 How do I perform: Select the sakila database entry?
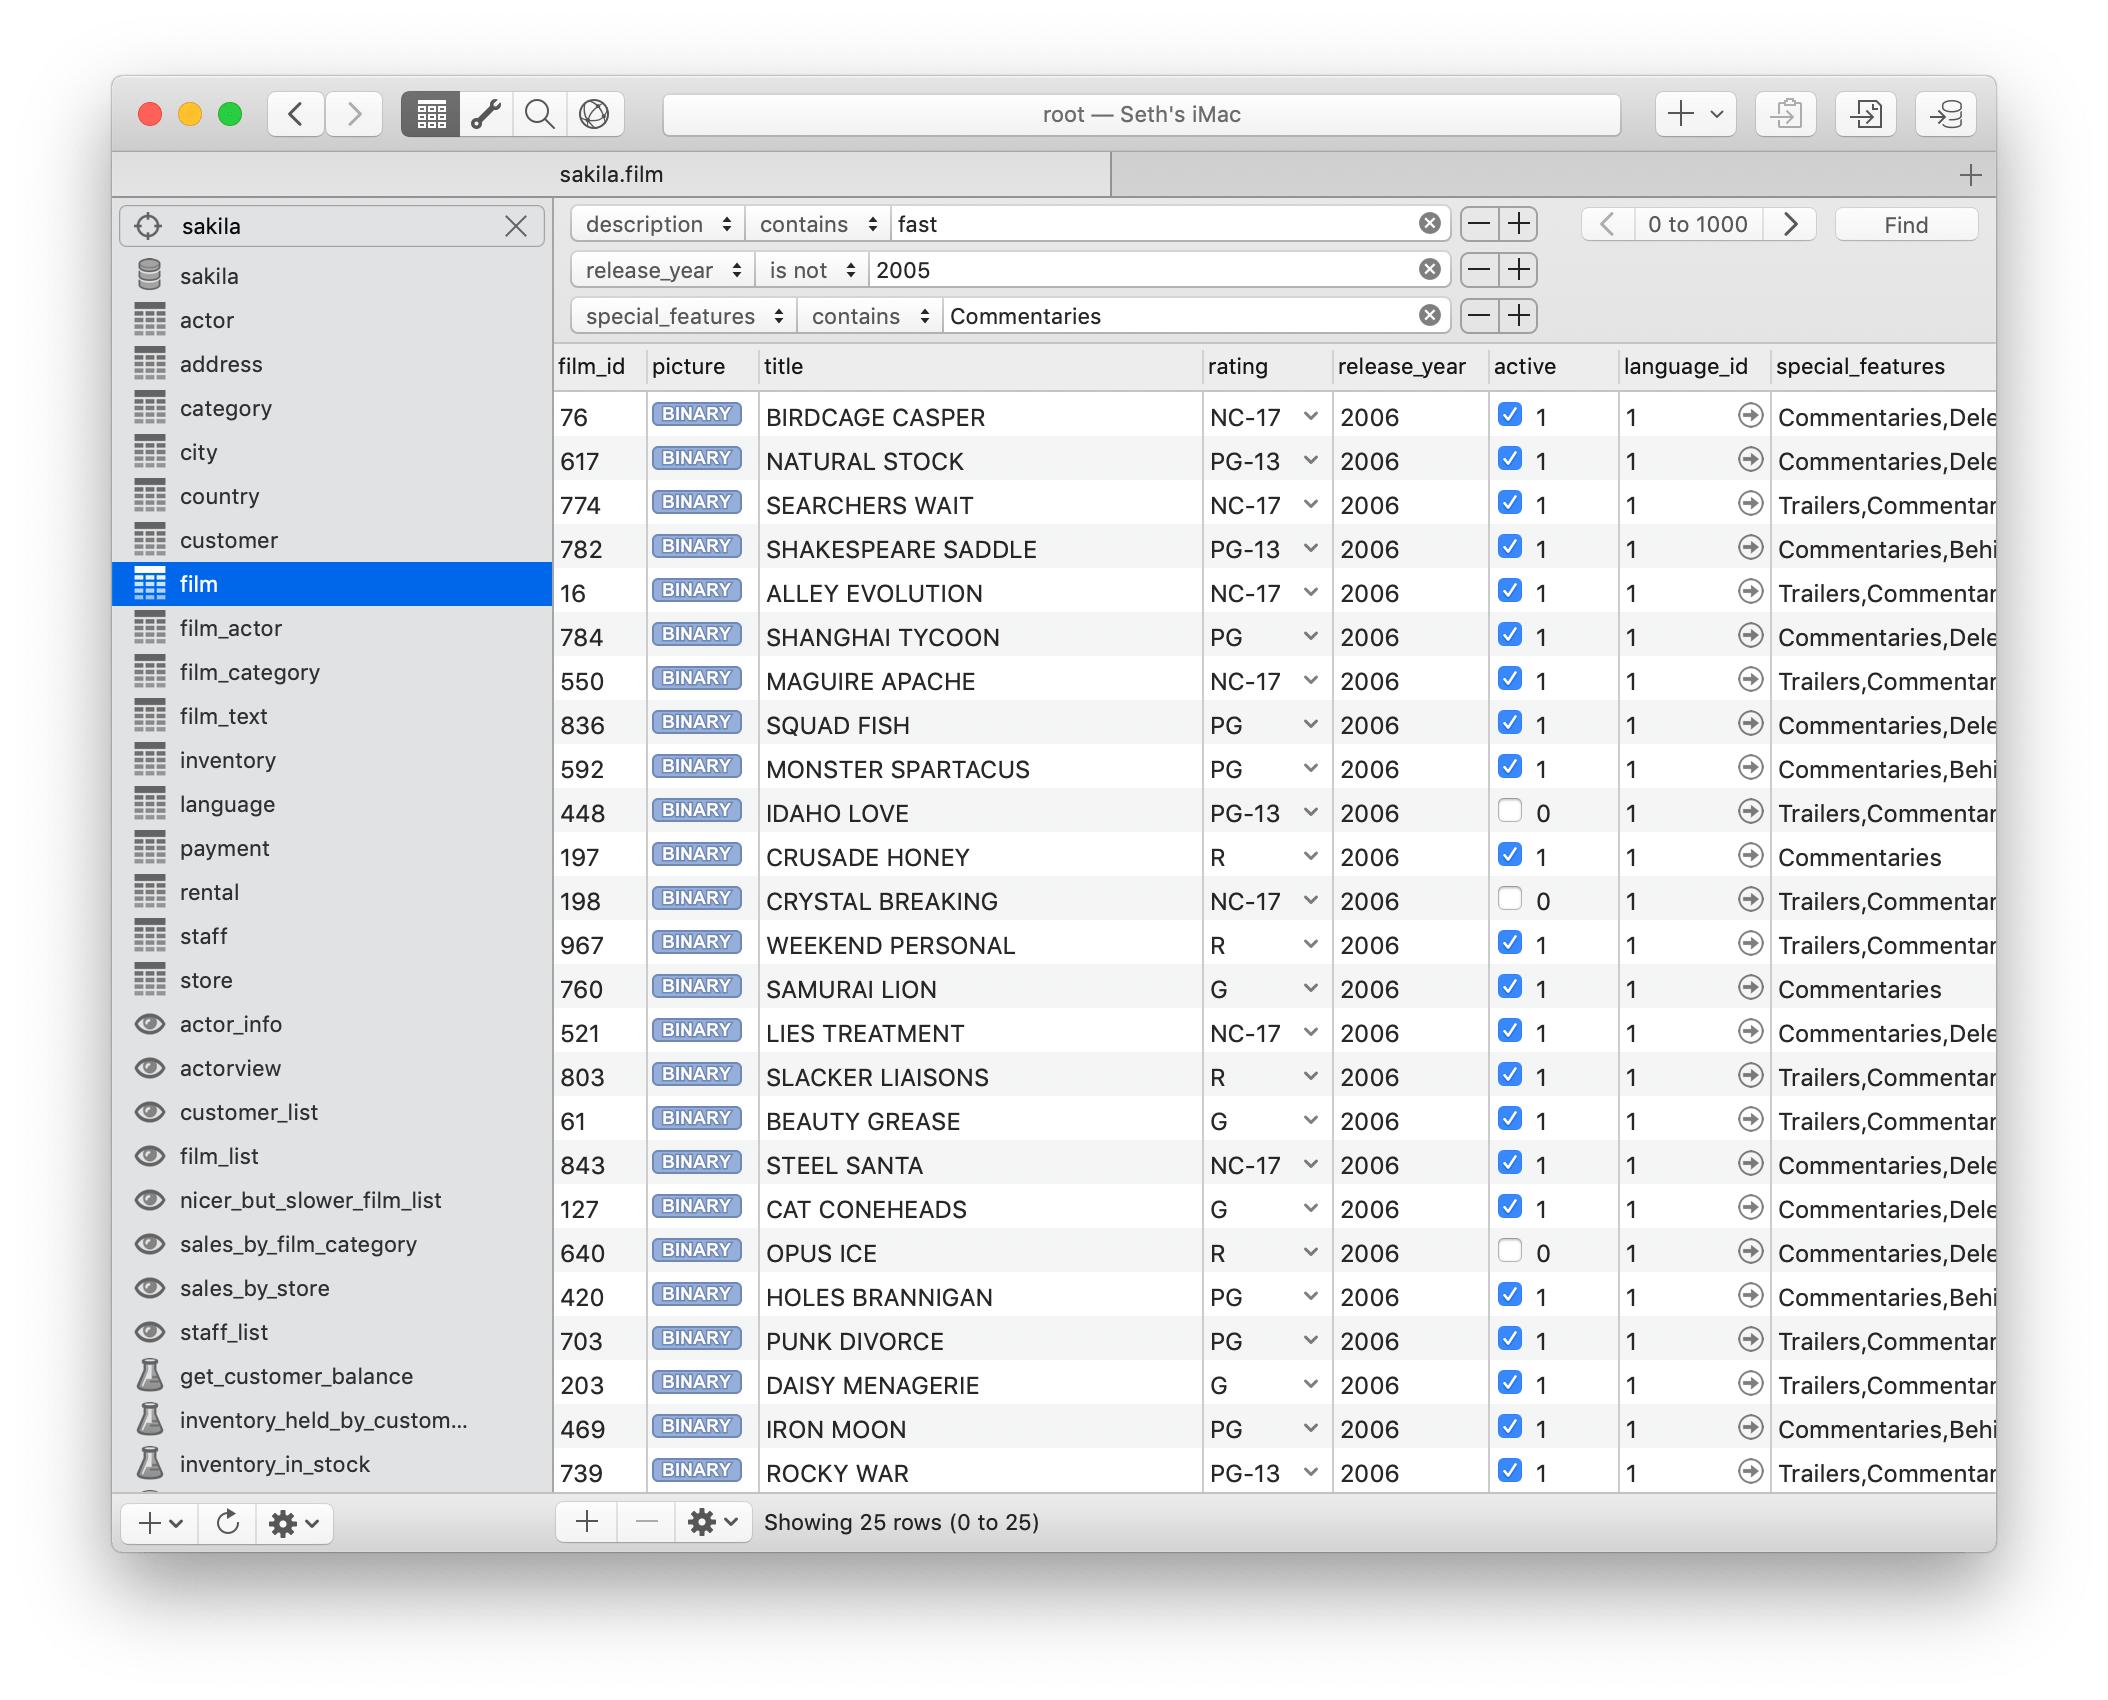(x=332, y=276)
